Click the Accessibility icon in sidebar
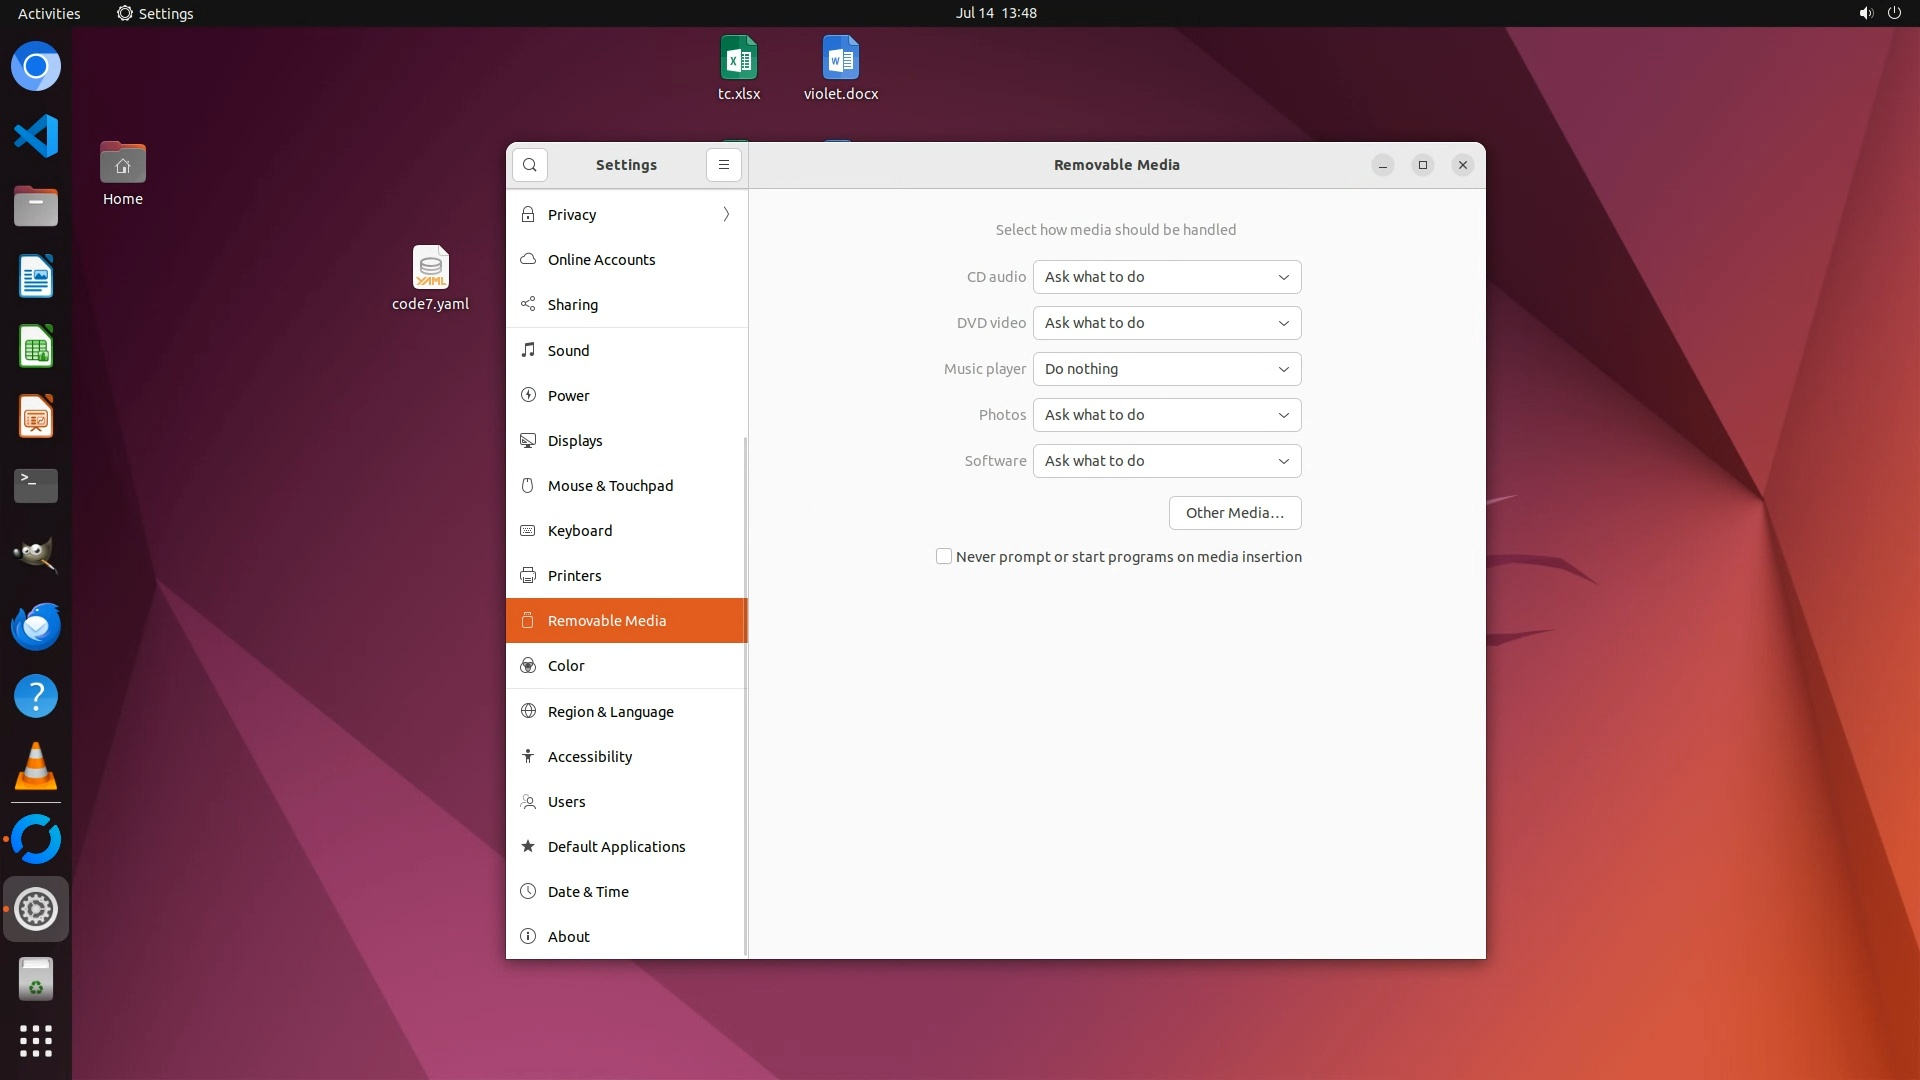Viewport: 1920px width, 1080px height. (x=528, y=757)
